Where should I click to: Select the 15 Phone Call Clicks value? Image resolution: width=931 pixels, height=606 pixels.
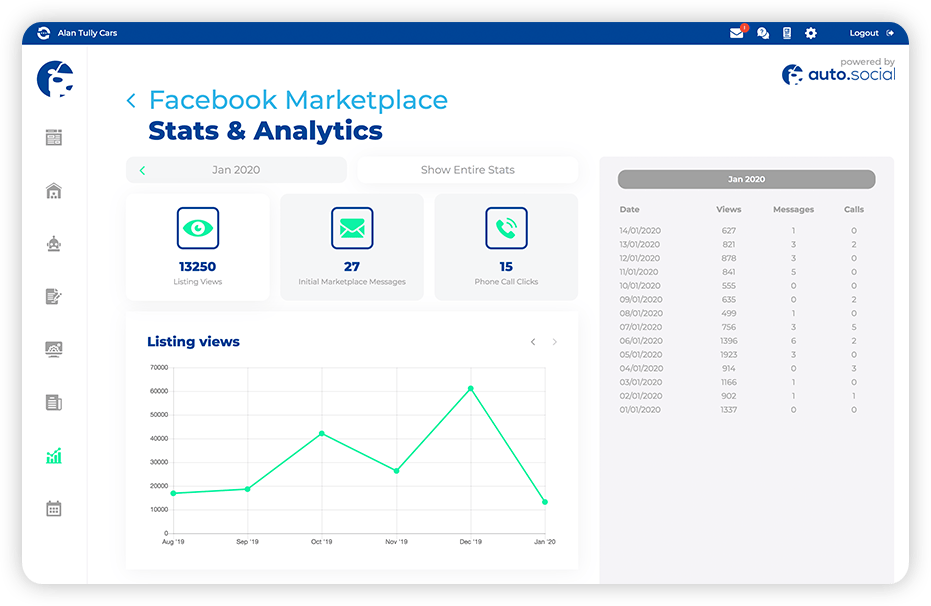pyautogui.click(x=506, y=266)
